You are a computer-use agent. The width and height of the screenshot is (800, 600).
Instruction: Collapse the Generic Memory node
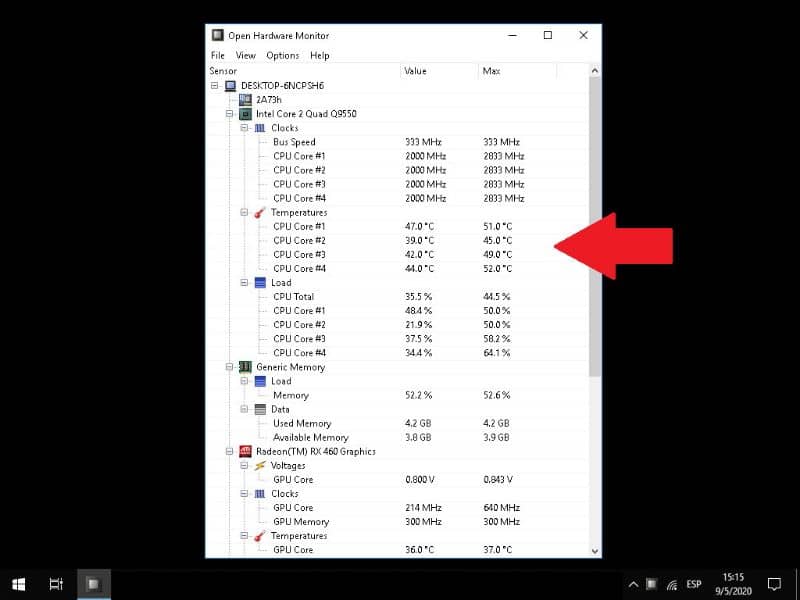click(230, 367)
